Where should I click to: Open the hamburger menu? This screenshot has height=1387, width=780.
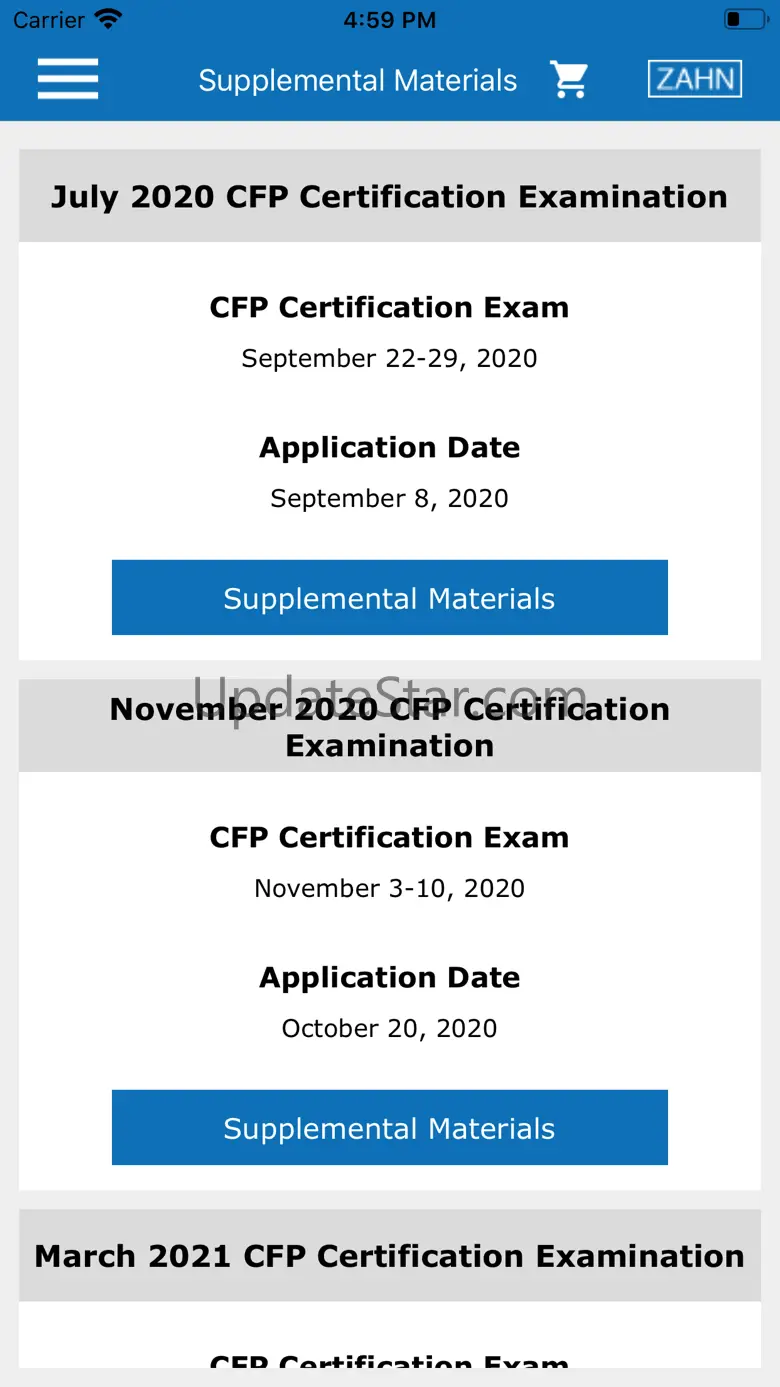click(68, 79)
